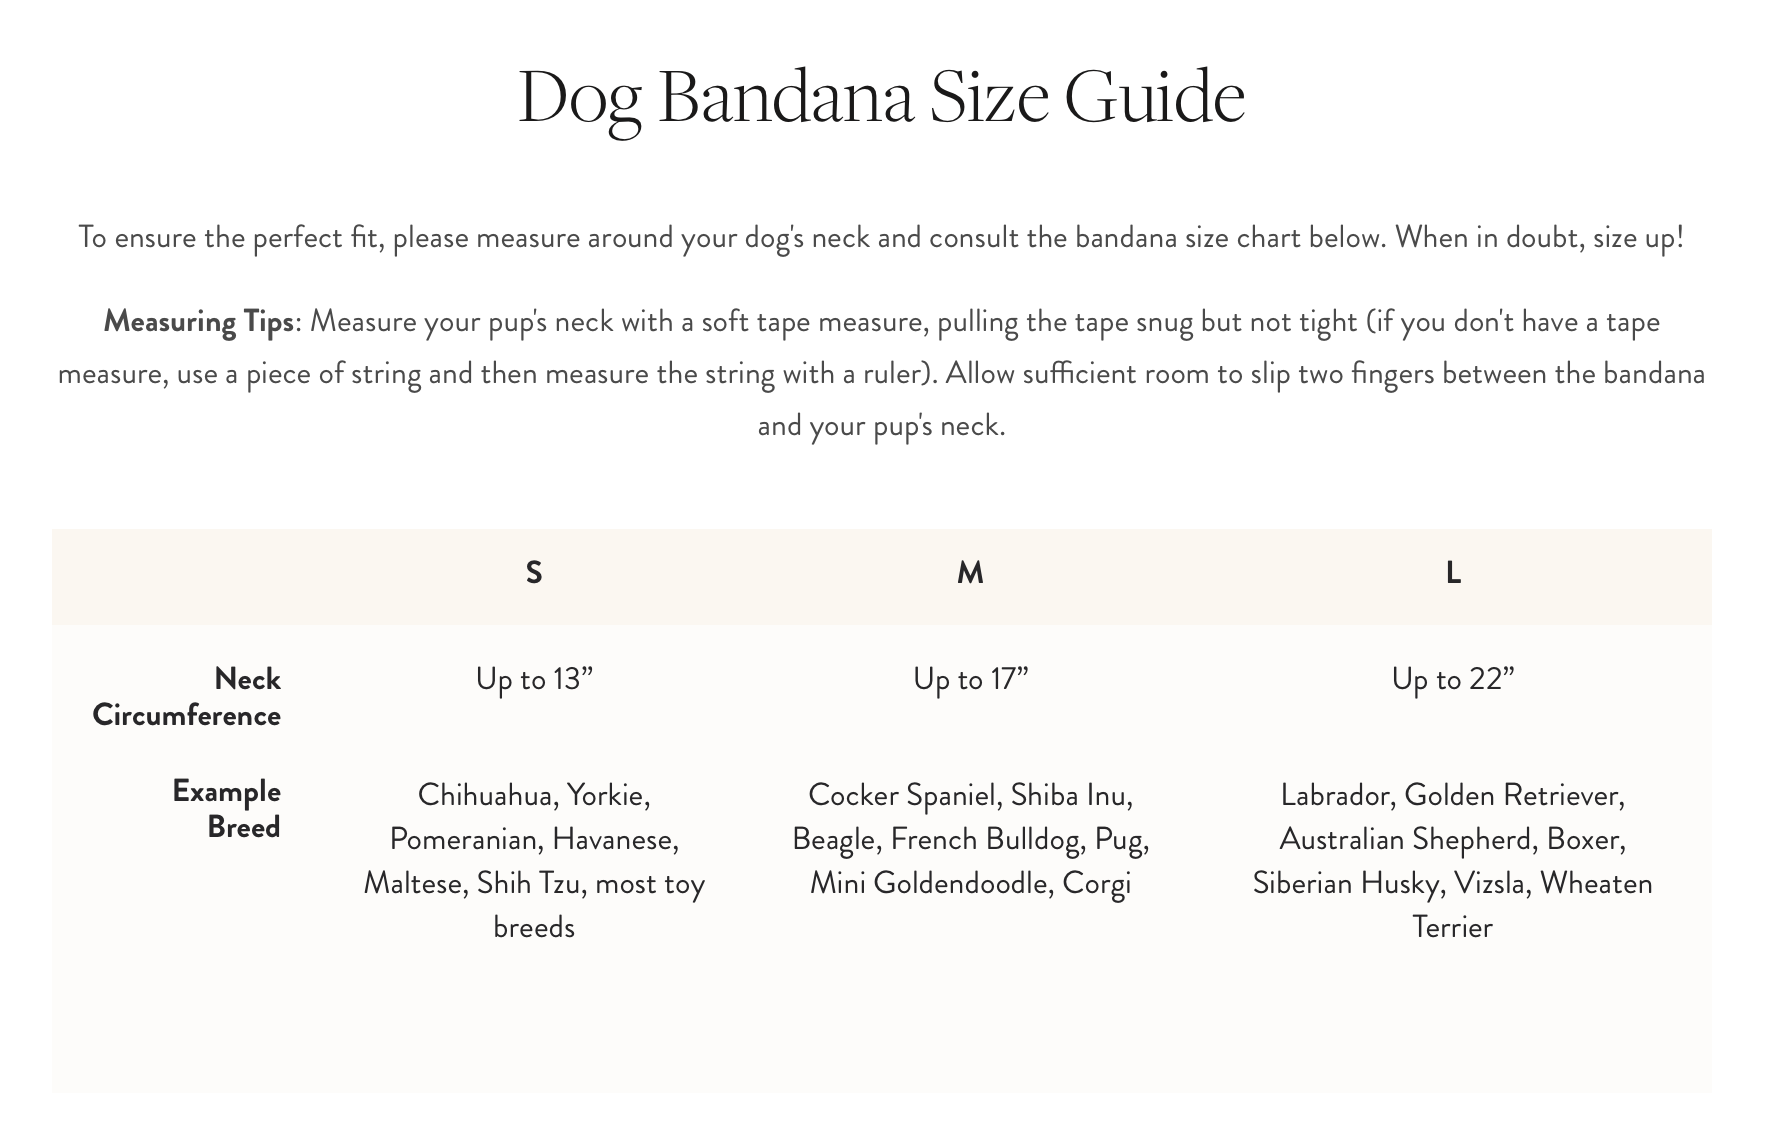The width and height of the screenshot is (1776, 1132).
Task: Click the "When in doubt, size up!" text
Action: (x=1539, y=238)
